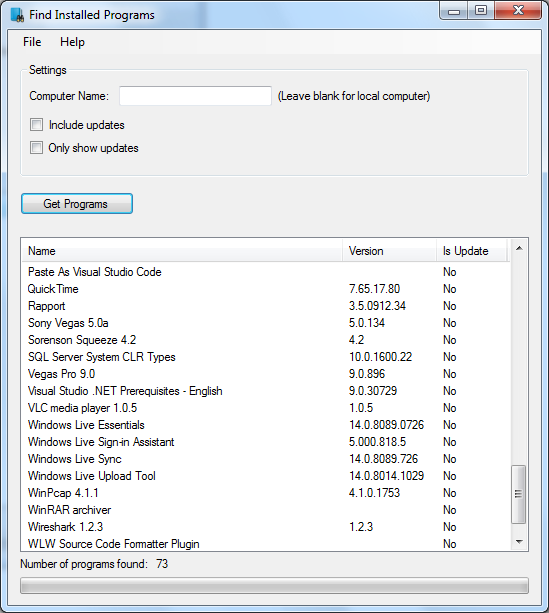Sort by the Is Update column header
This screenshot has height=613, width=549.
pos(472,251)
